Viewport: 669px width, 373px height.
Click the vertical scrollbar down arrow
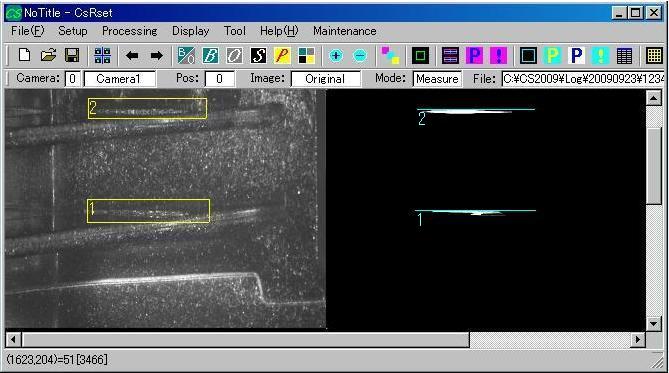653,323
